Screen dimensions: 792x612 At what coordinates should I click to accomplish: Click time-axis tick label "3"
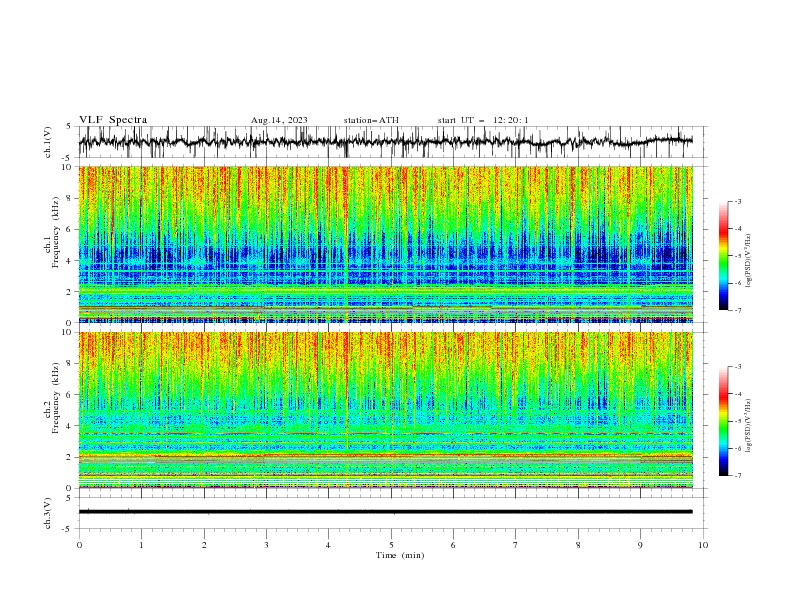coord(266,545)
